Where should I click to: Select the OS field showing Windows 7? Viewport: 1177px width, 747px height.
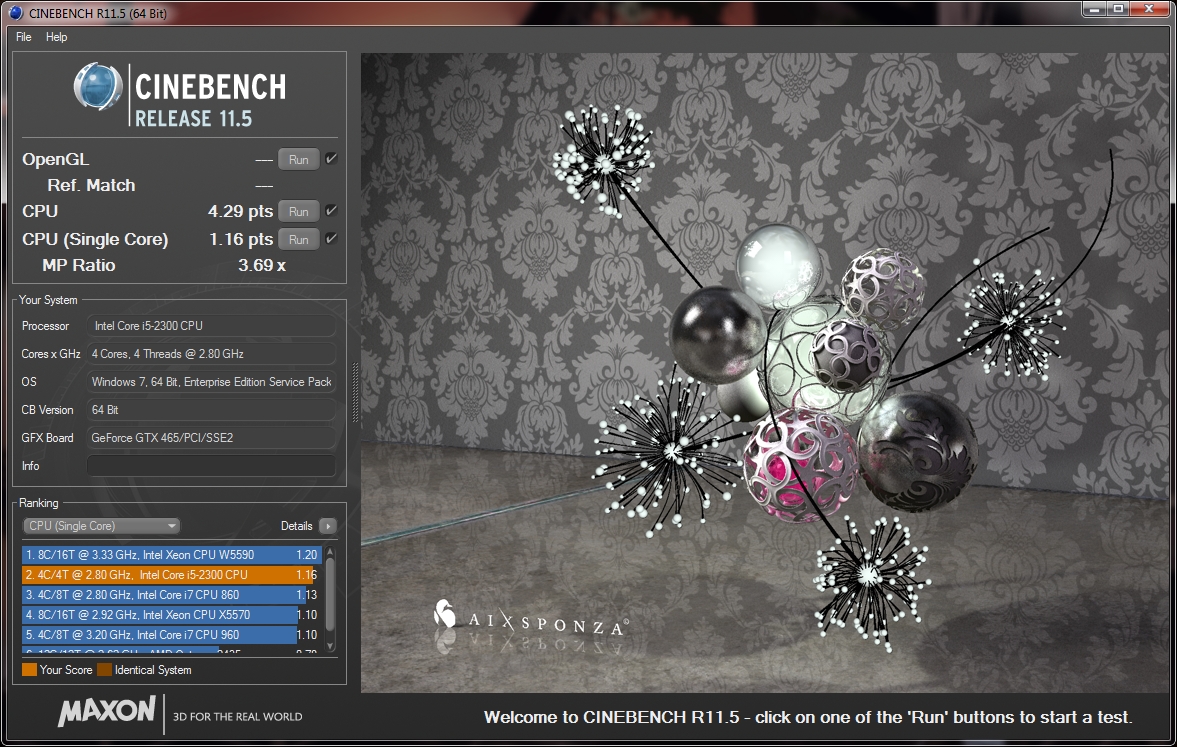coord(211,381)
